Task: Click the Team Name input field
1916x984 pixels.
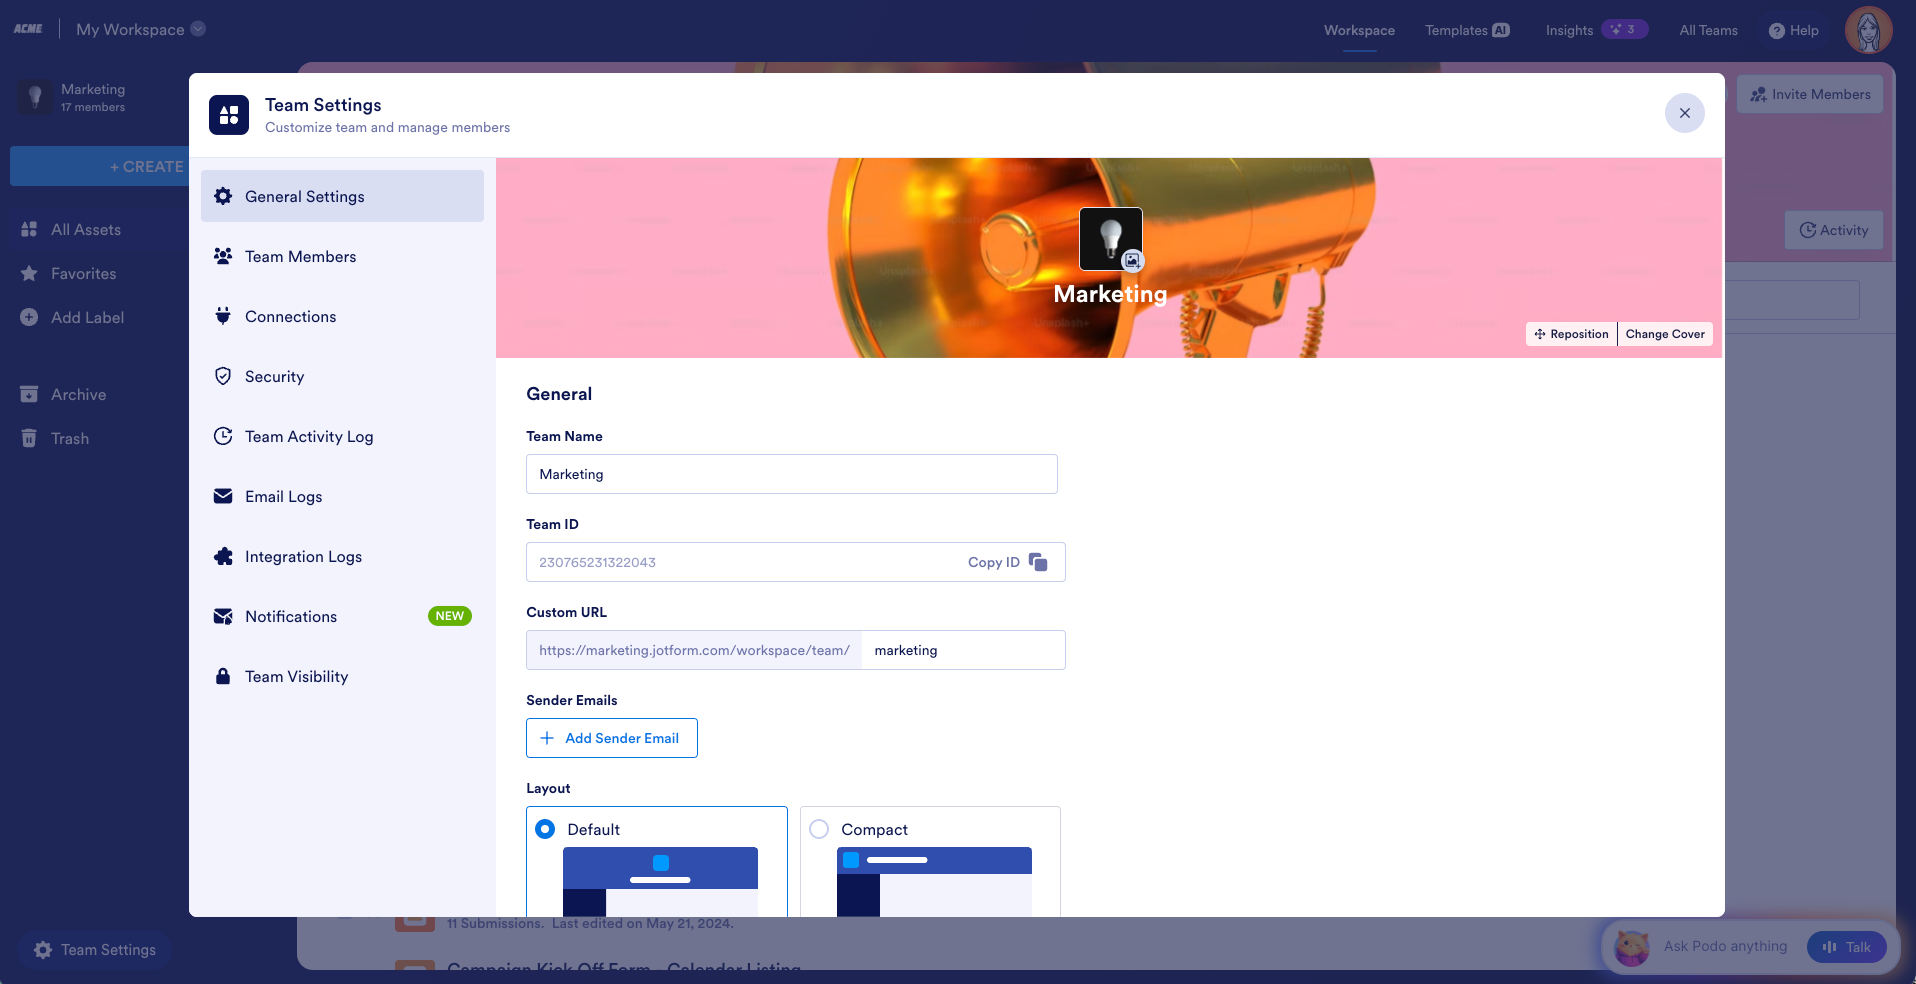Action: point(792,474)
